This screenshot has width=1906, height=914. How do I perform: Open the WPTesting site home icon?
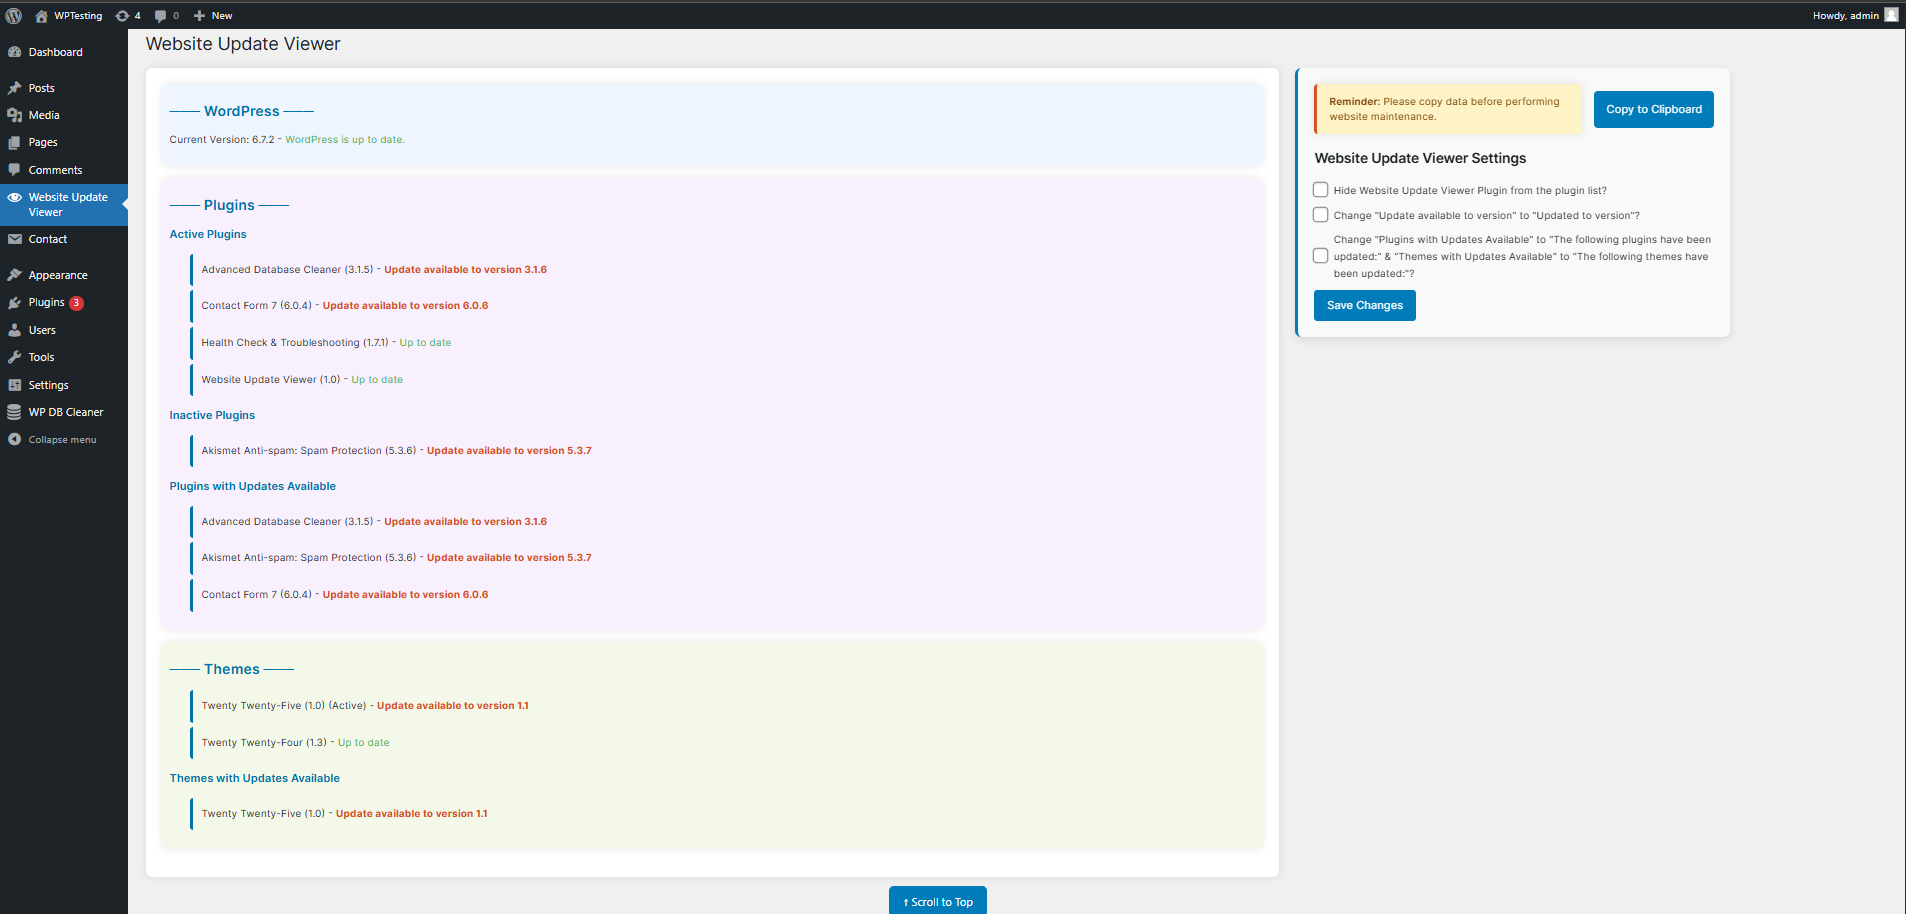point(41,16)
